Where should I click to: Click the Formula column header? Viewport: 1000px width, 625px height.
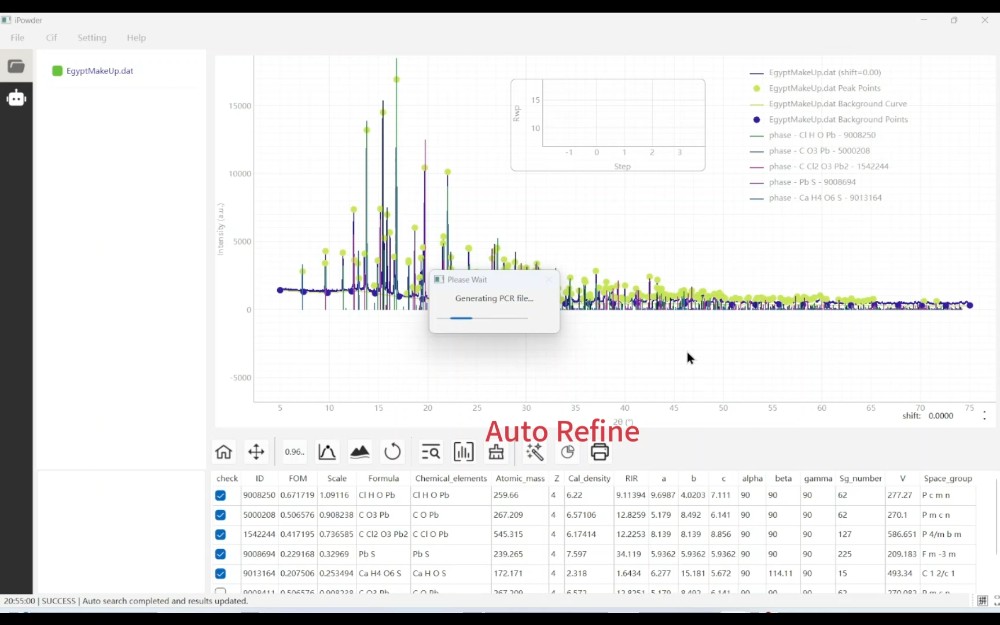(383, 478)
